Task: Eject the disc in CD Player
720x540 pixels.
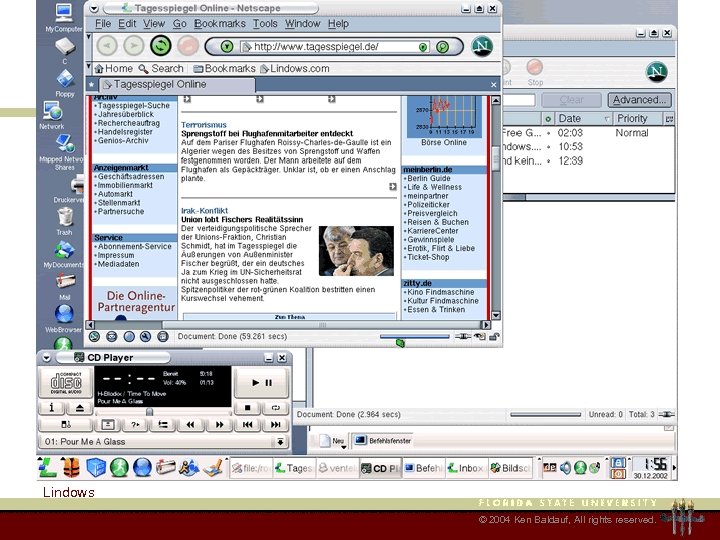Action: click(x=79, y=408)
